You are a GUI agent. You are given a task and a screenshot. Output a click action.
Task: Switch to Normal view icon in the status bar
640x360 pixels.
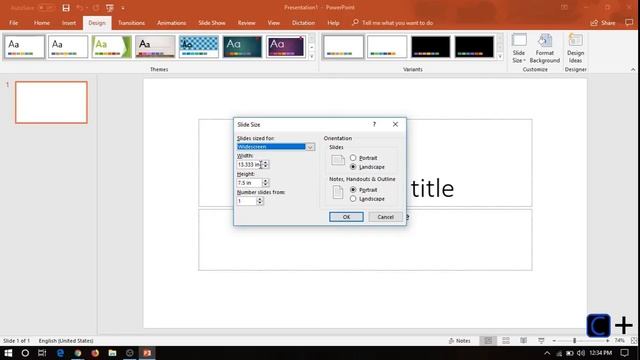pyautogui.click(x=488, y=340)
